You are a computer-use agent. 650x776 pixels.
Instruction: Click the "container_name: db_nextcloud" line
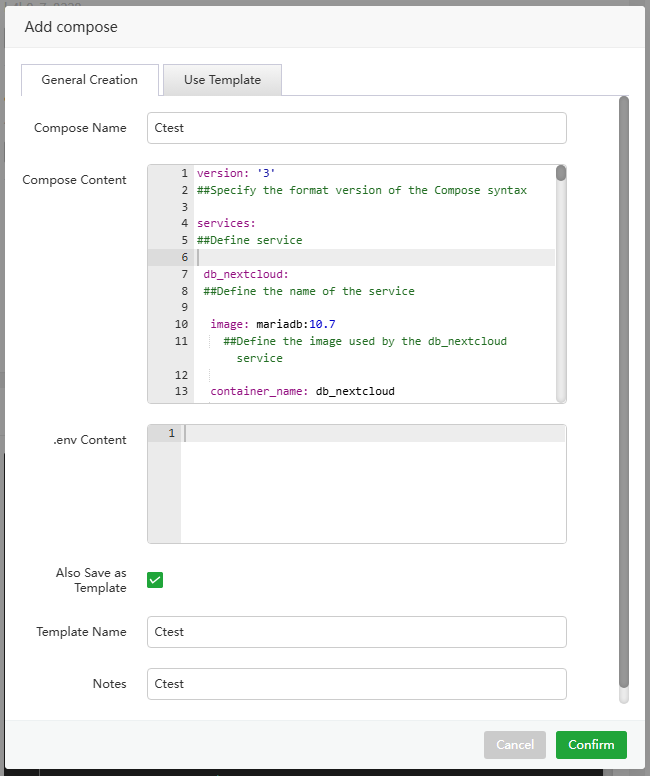coord(302,391)
